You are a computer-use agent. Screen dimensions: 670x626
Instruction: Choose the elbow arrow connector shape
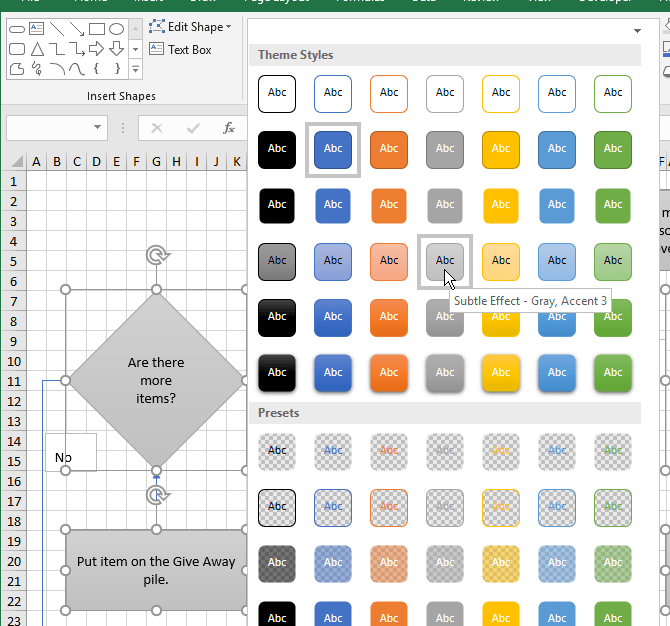pyautogui.click(x=76, y=49)
